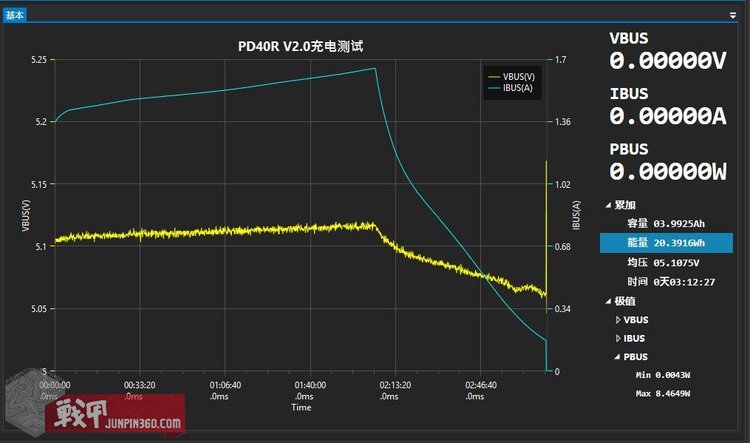Screen dimensions: 750x443
Task: Click the 01:06:40 time axis label
Action: point(225,385)
